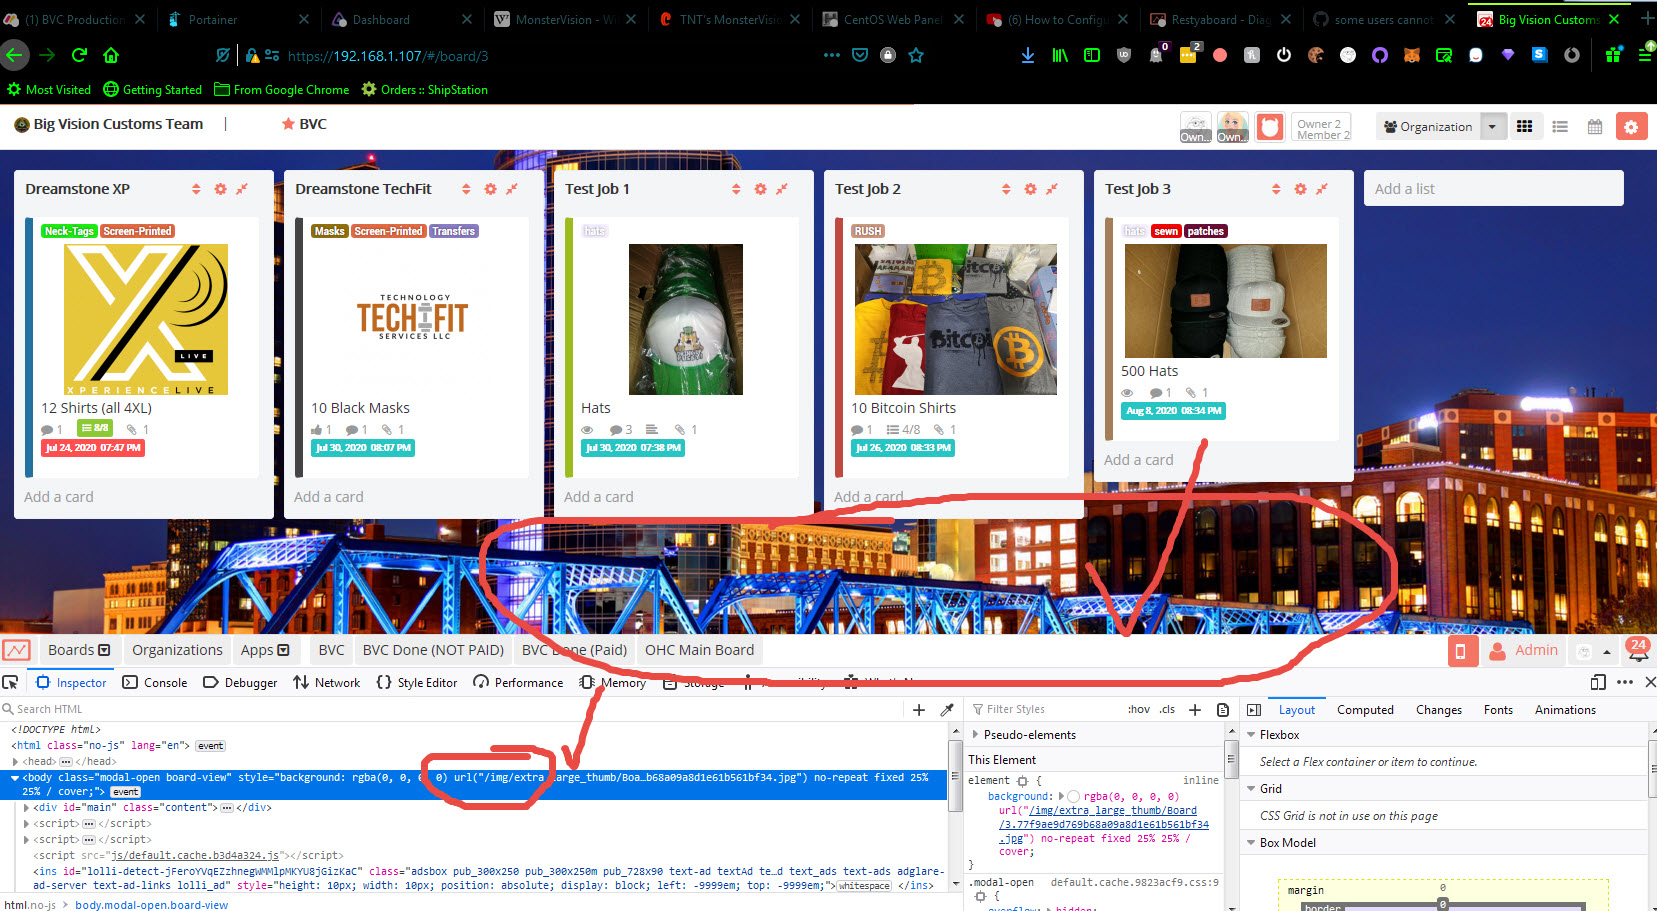Expand the head node in HTML tree
This screenshot has width=1657, height=911.
pos(13,760)
